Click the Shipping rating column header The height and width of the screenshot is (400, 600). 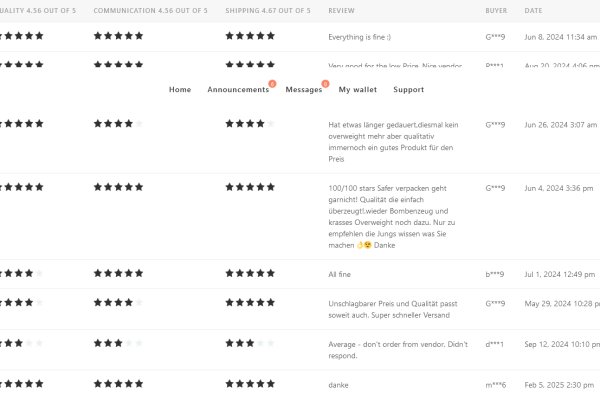(x=268, y=10)
